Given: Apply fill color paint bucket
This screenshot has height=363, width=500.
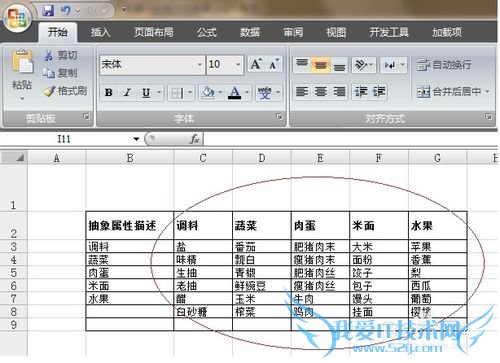Looking at the screenshot, I should click(208, 92).
